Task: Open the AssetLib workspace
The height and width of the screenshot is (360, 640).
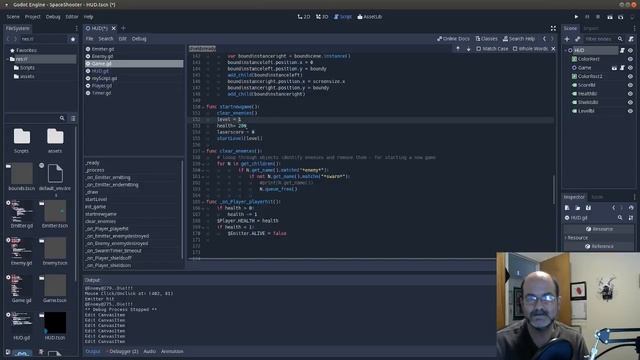Action: click(369, 17)
